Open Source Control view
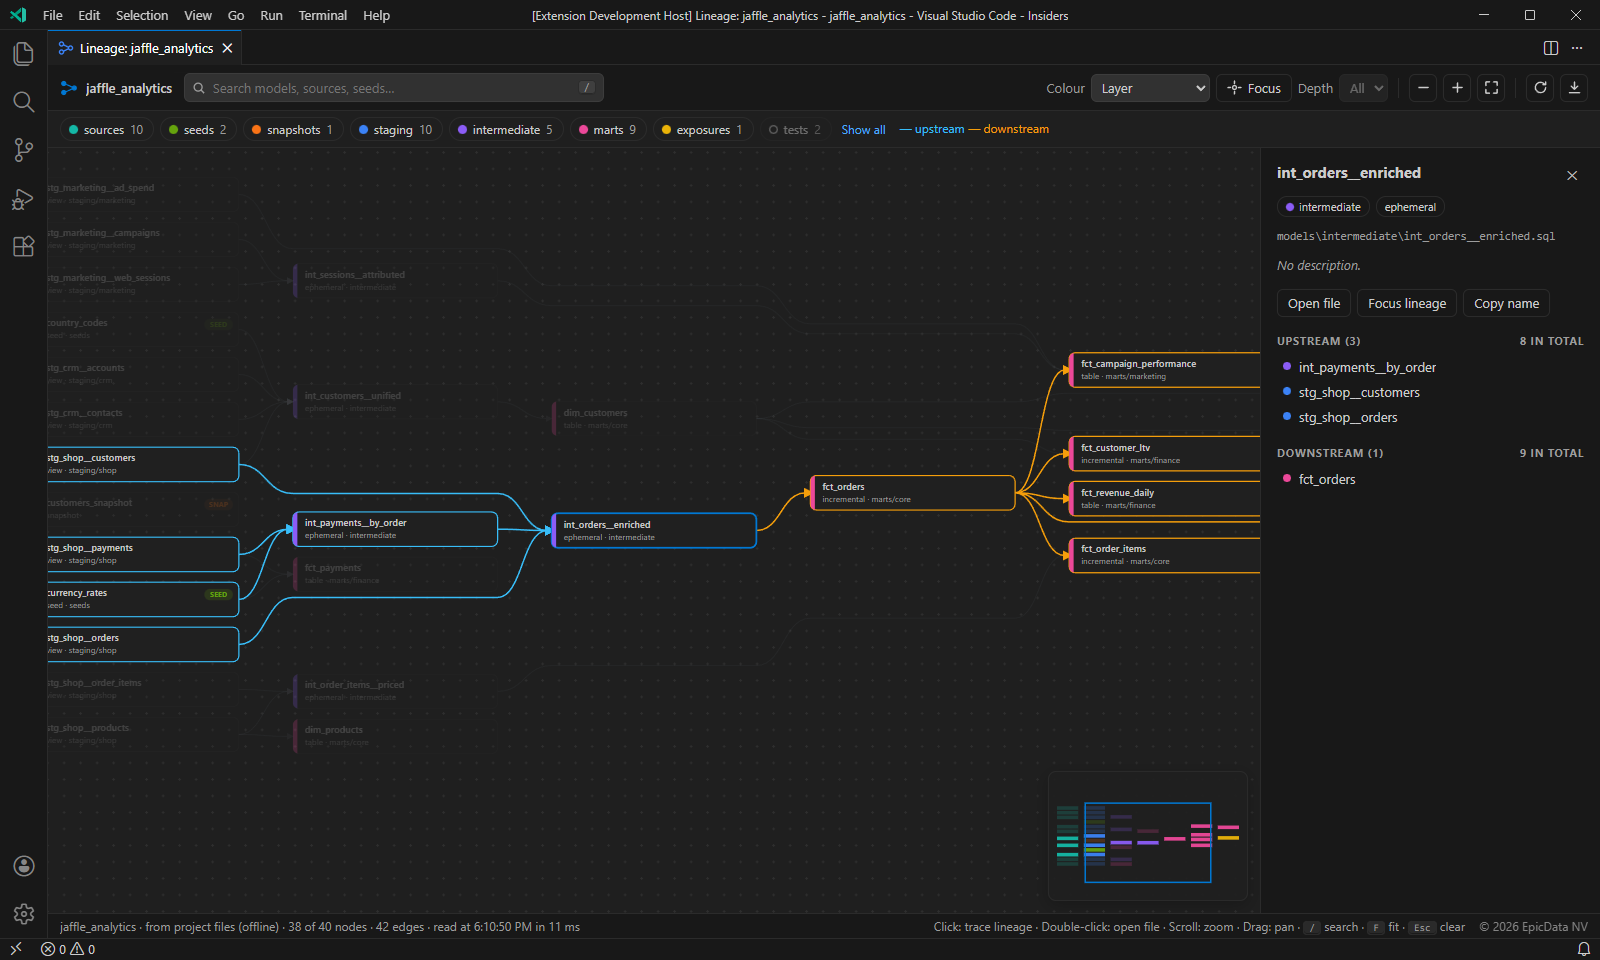The image size is (1600, 960). [23, 150]
